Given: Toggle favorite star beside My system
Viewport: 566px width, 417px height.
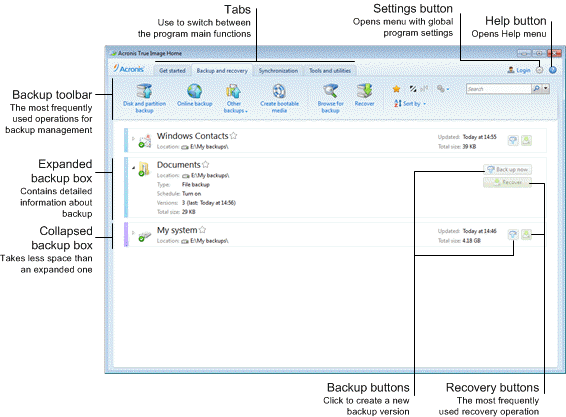Looking at the screenshot, I should pos(202,230).
